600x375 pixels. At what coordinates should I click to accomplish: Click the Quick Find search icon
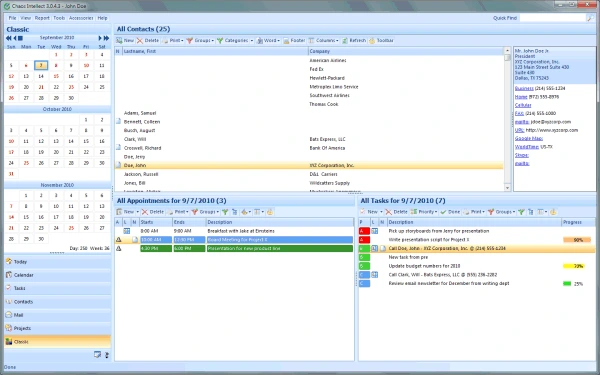pyautogui.click(x=591, y=18)
